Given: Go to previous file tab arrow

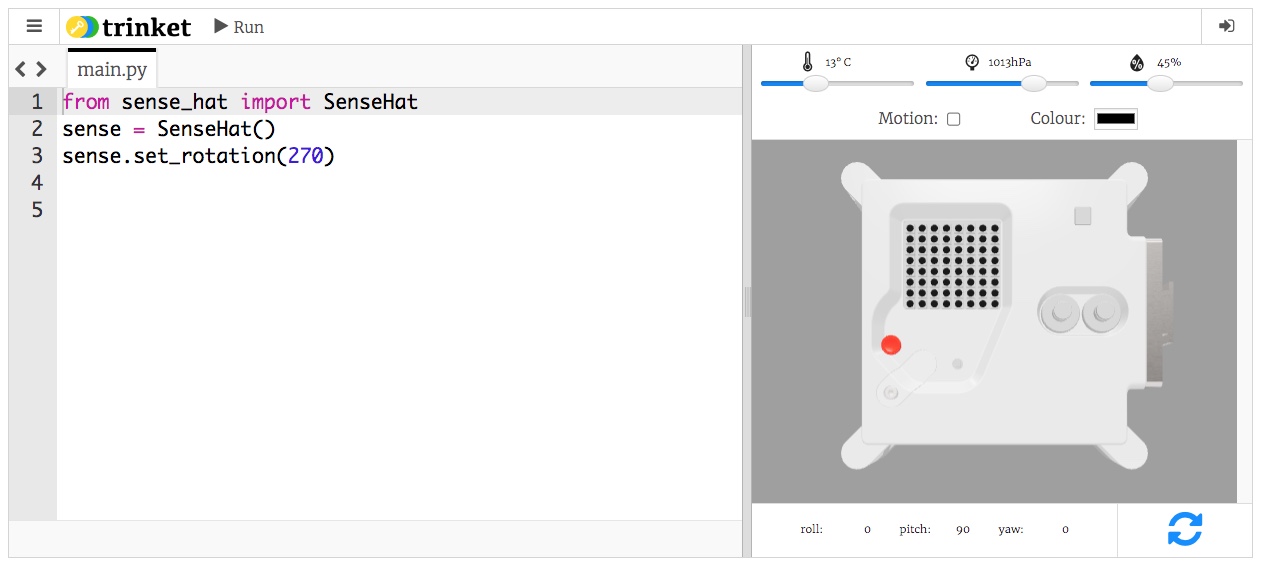Looking at the screenshot, I should point(21,69).
